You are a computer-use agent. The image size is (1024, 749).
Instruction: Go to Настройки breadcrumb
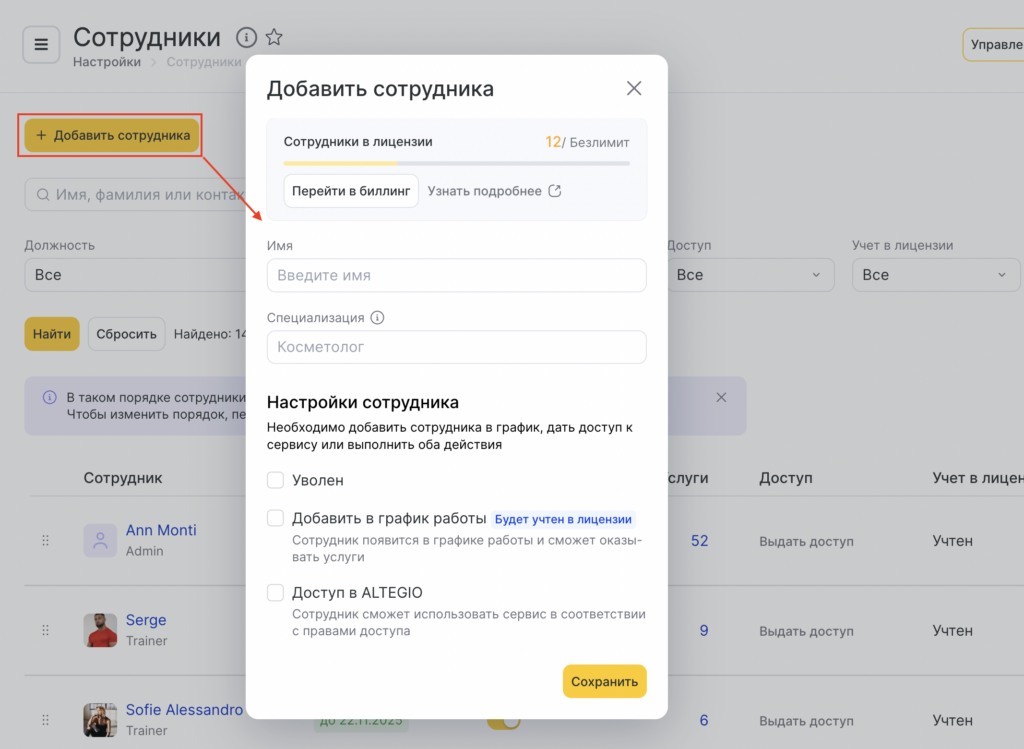pyautogui.click(x=107, y=62)
